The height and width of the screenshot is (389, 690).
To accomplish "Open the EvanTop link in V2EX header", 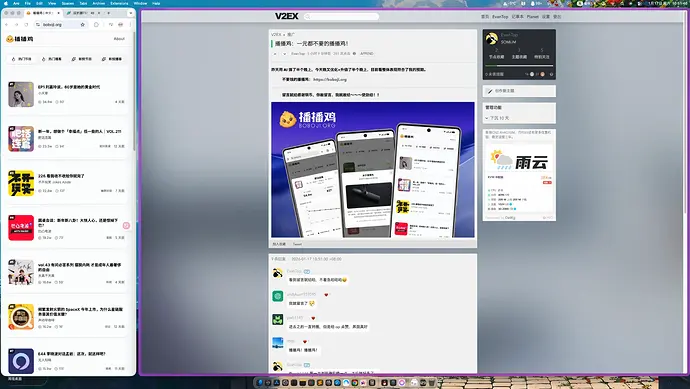I will click(x=500, y=16).
